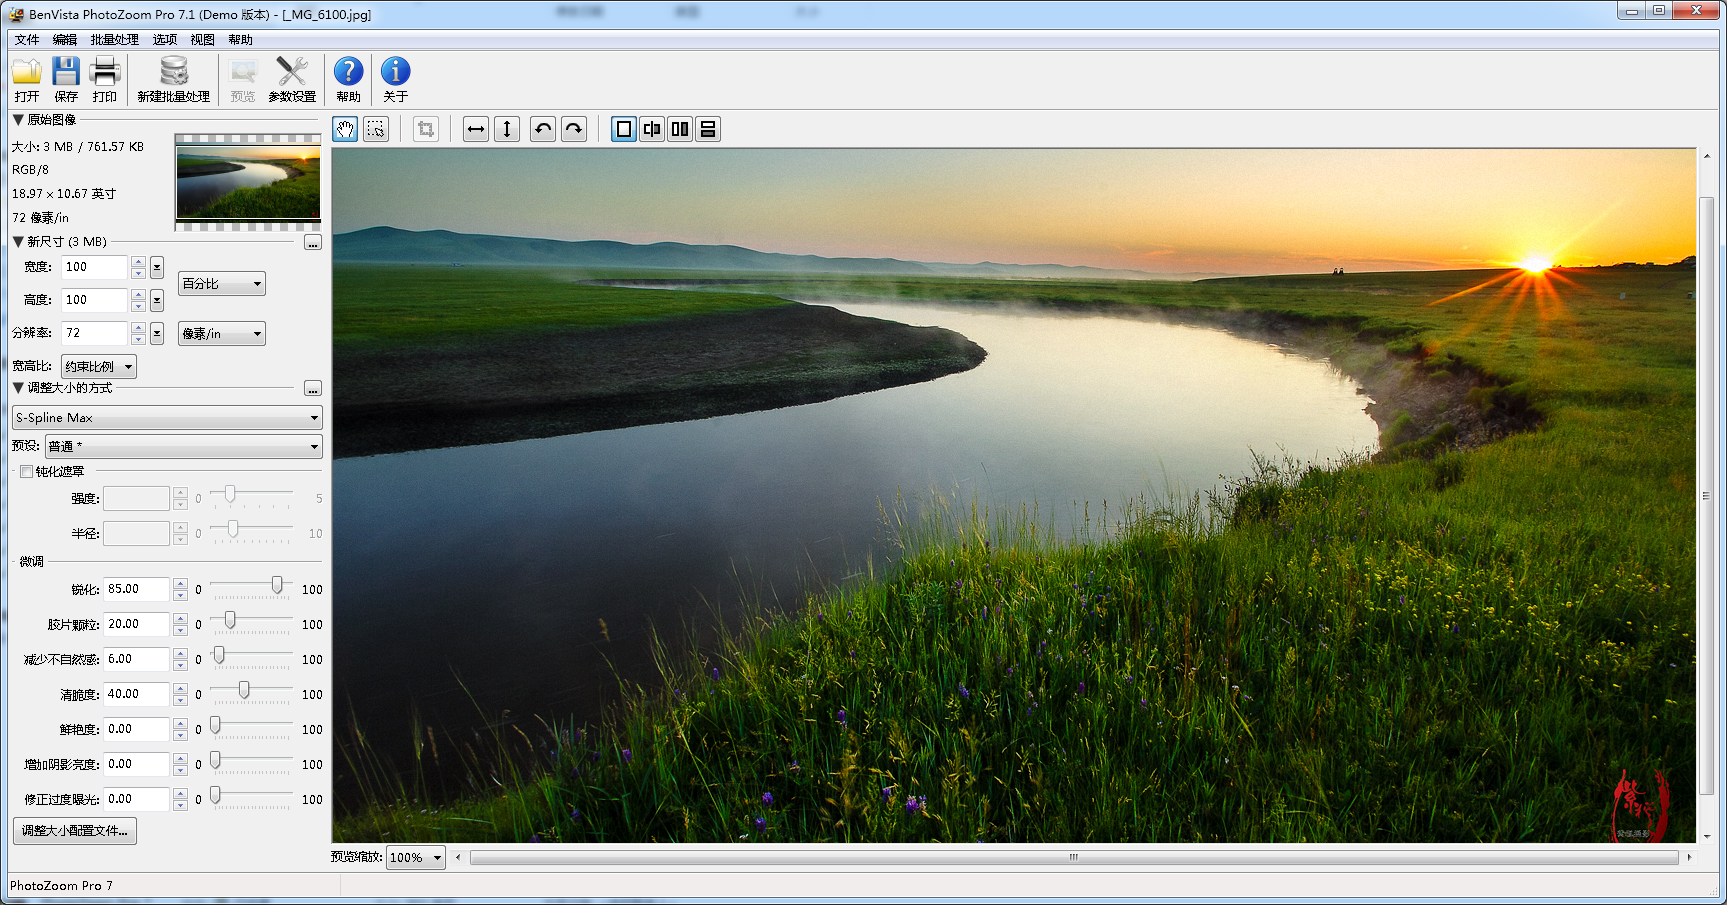Open the percentage (百分比) unit dropdown
The height and width of the screenshot is (905, 1727).
[x=222, y=284]
